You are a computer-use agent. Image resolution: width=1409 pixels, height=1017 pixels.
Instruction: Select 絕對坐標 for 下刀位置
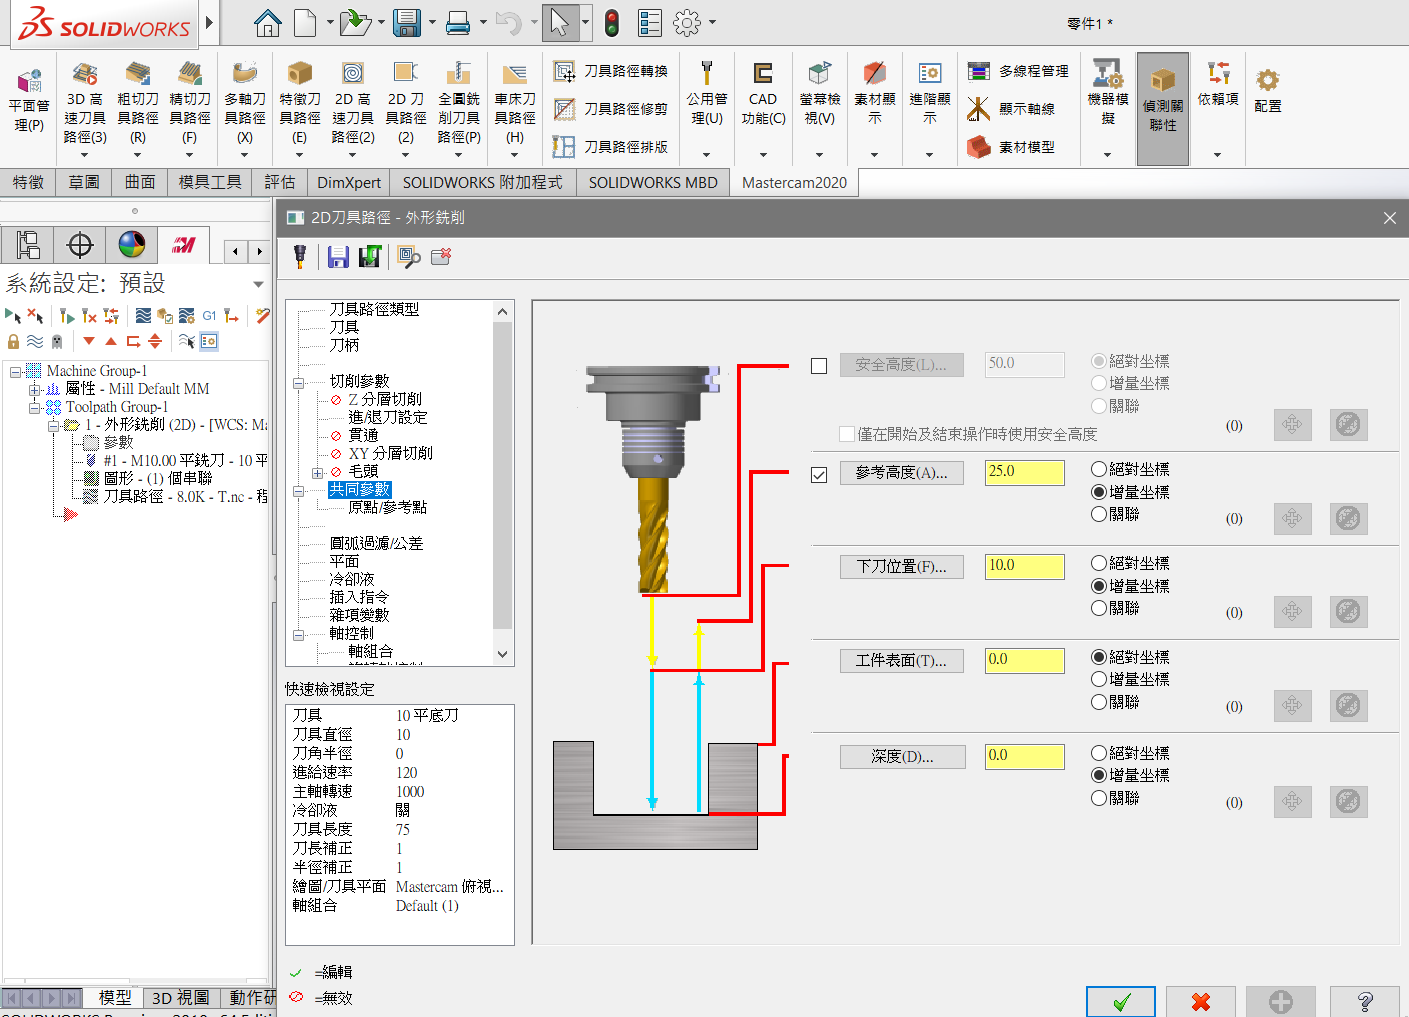pyautogui.click(x=1099, y=563)
